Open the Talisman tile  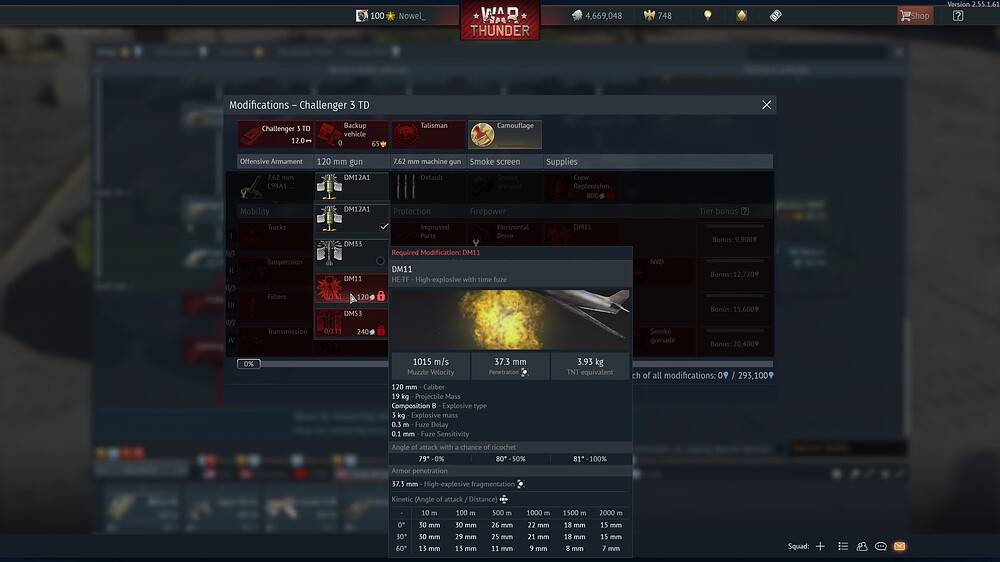point(428,134)
